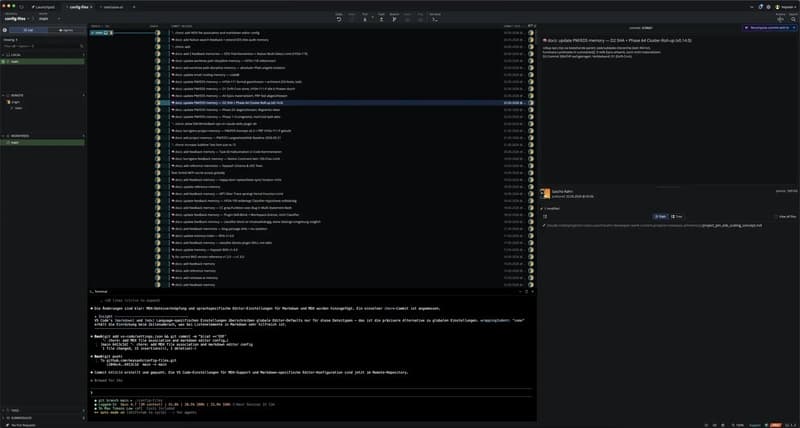Open the left panel settings gear icon
The width and height of the screenshot is (800, 428).
point(5,30)
